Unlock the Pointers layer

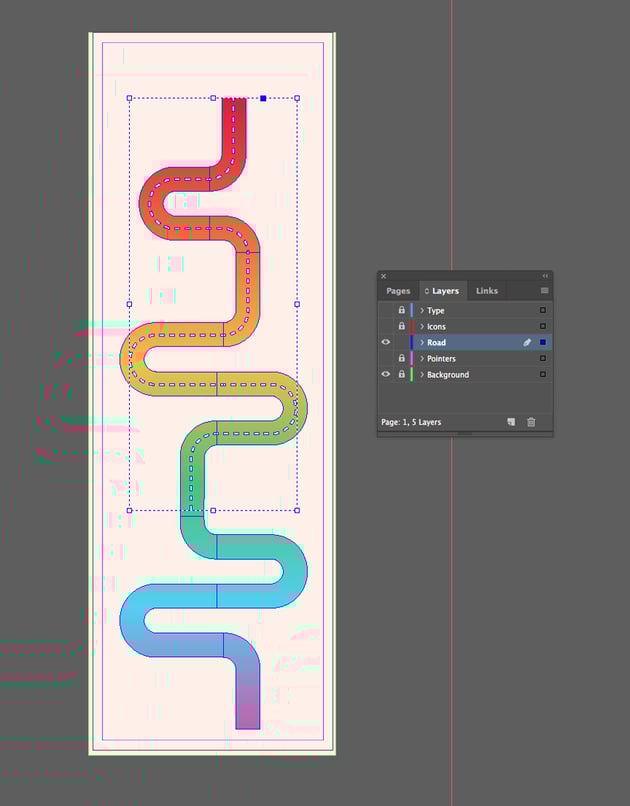[x=401, y=358]
